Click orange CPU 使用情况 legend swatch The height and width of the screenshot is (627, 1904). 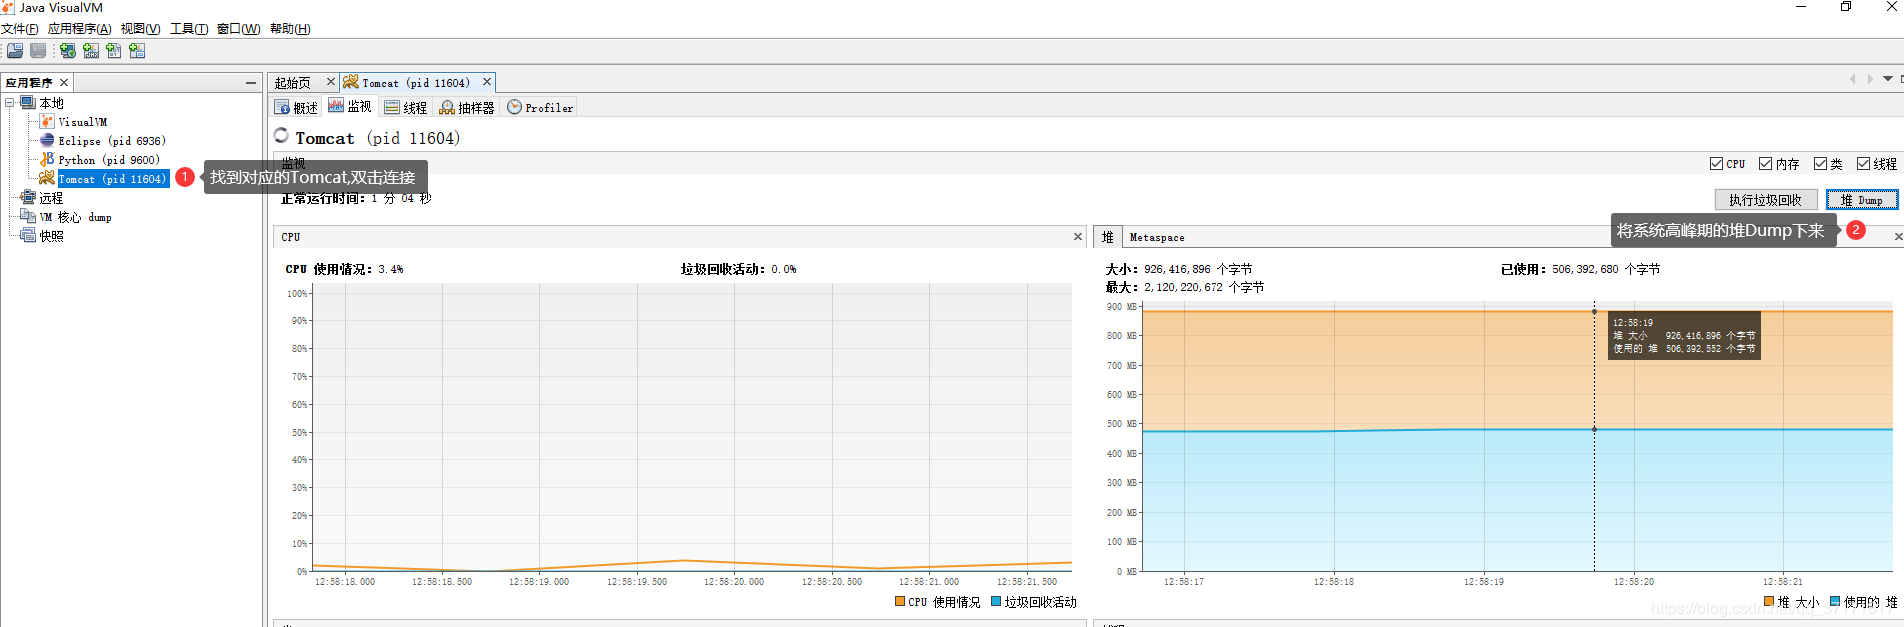coord(900,602)
